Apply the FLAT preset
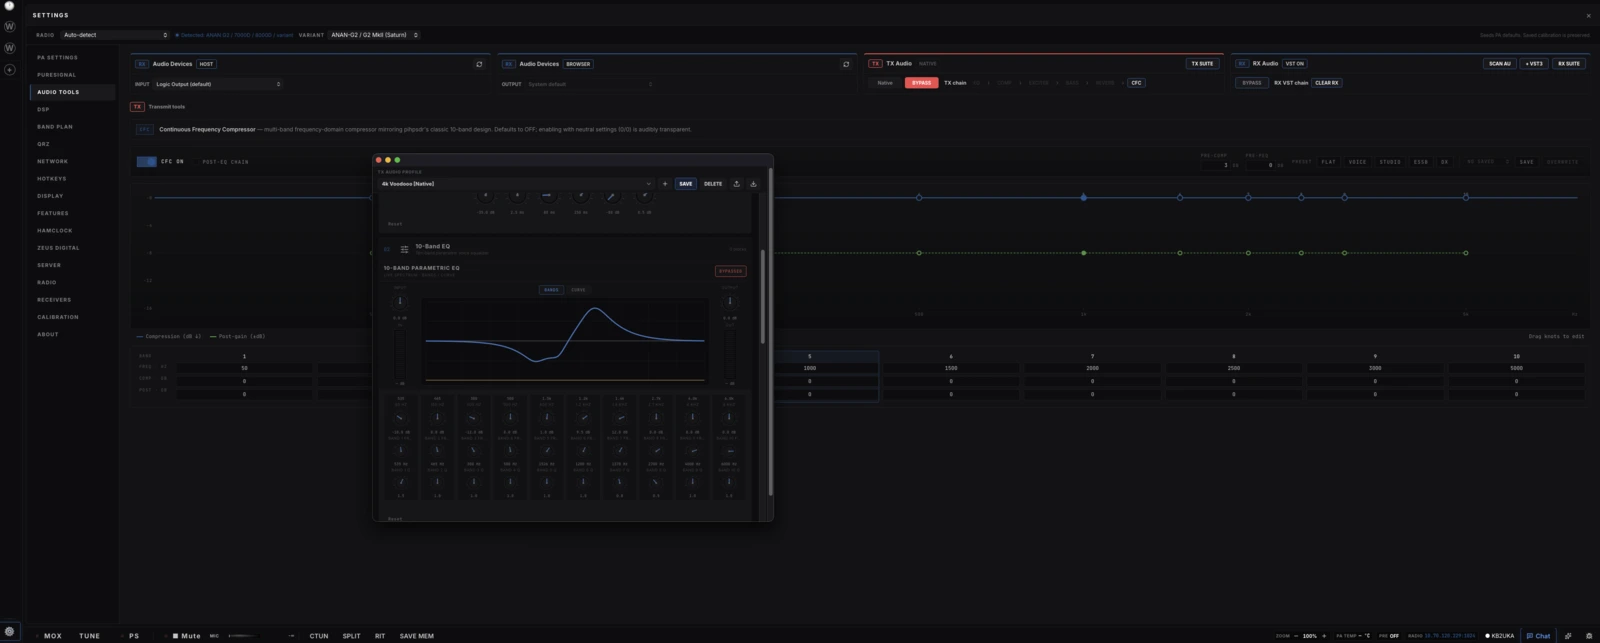Screen dimensions: 1600x643 click(x=1328, y=162)
